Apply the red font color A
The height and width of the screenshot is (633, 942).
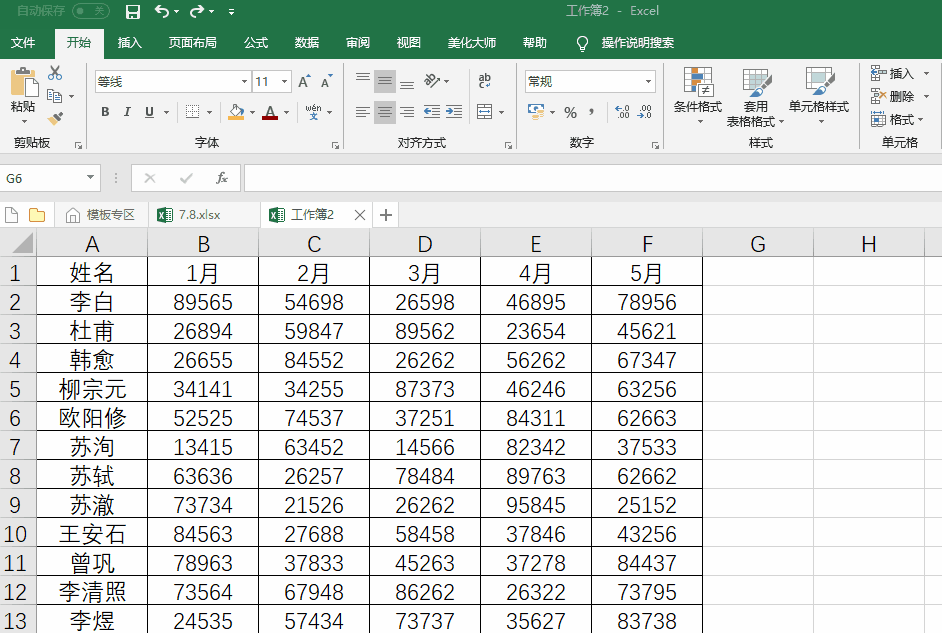coord(270,112)
